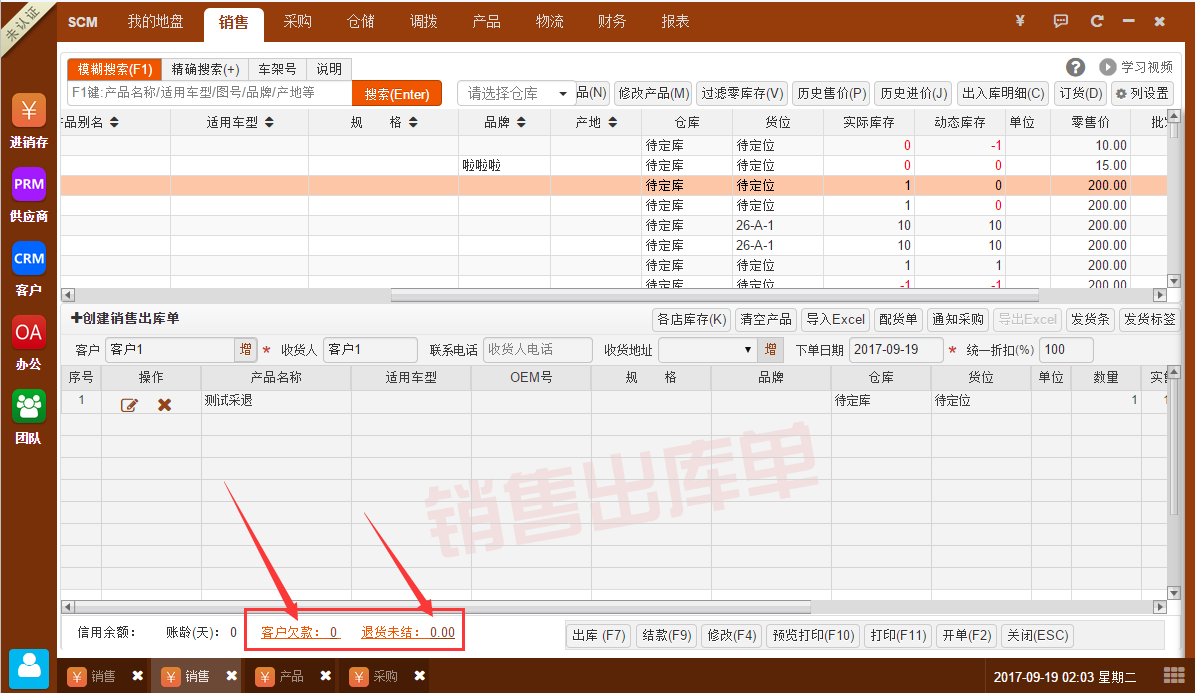Switch to 仓储 menu tab
The image size is (1195, 693).
pyautogui.click(x=360, y=21)
